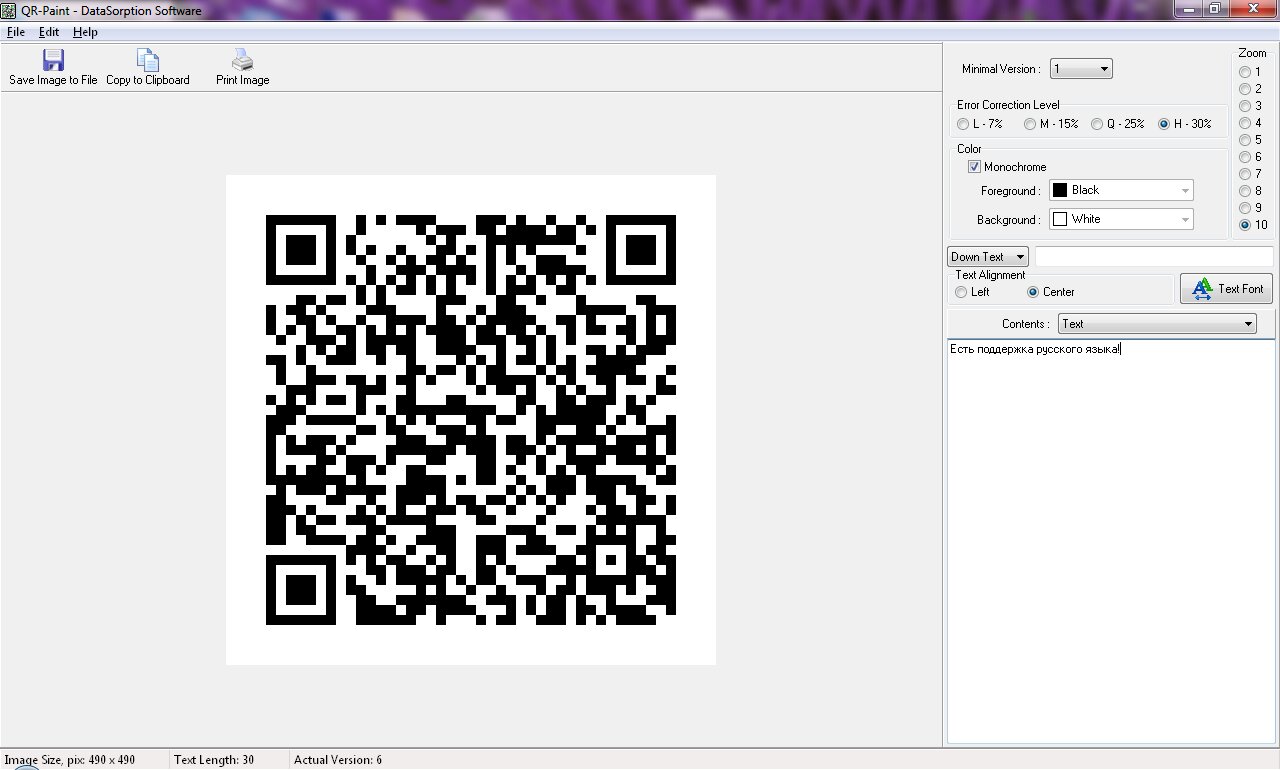Set zoom level to 1
This screenshot has width=1280, height=770.
pyautogui.click(x=1245, y=72)
